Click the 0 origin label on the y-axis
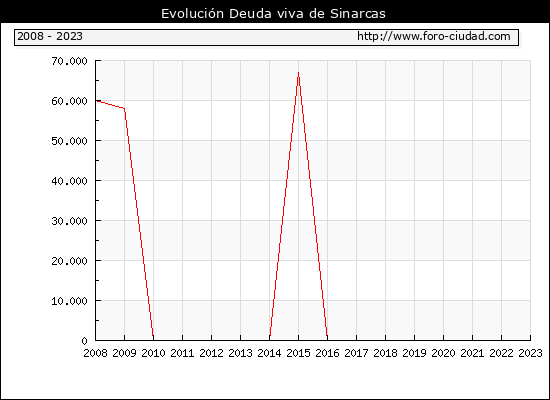Screen dimensions: 550x400 (x=84, y=341)
